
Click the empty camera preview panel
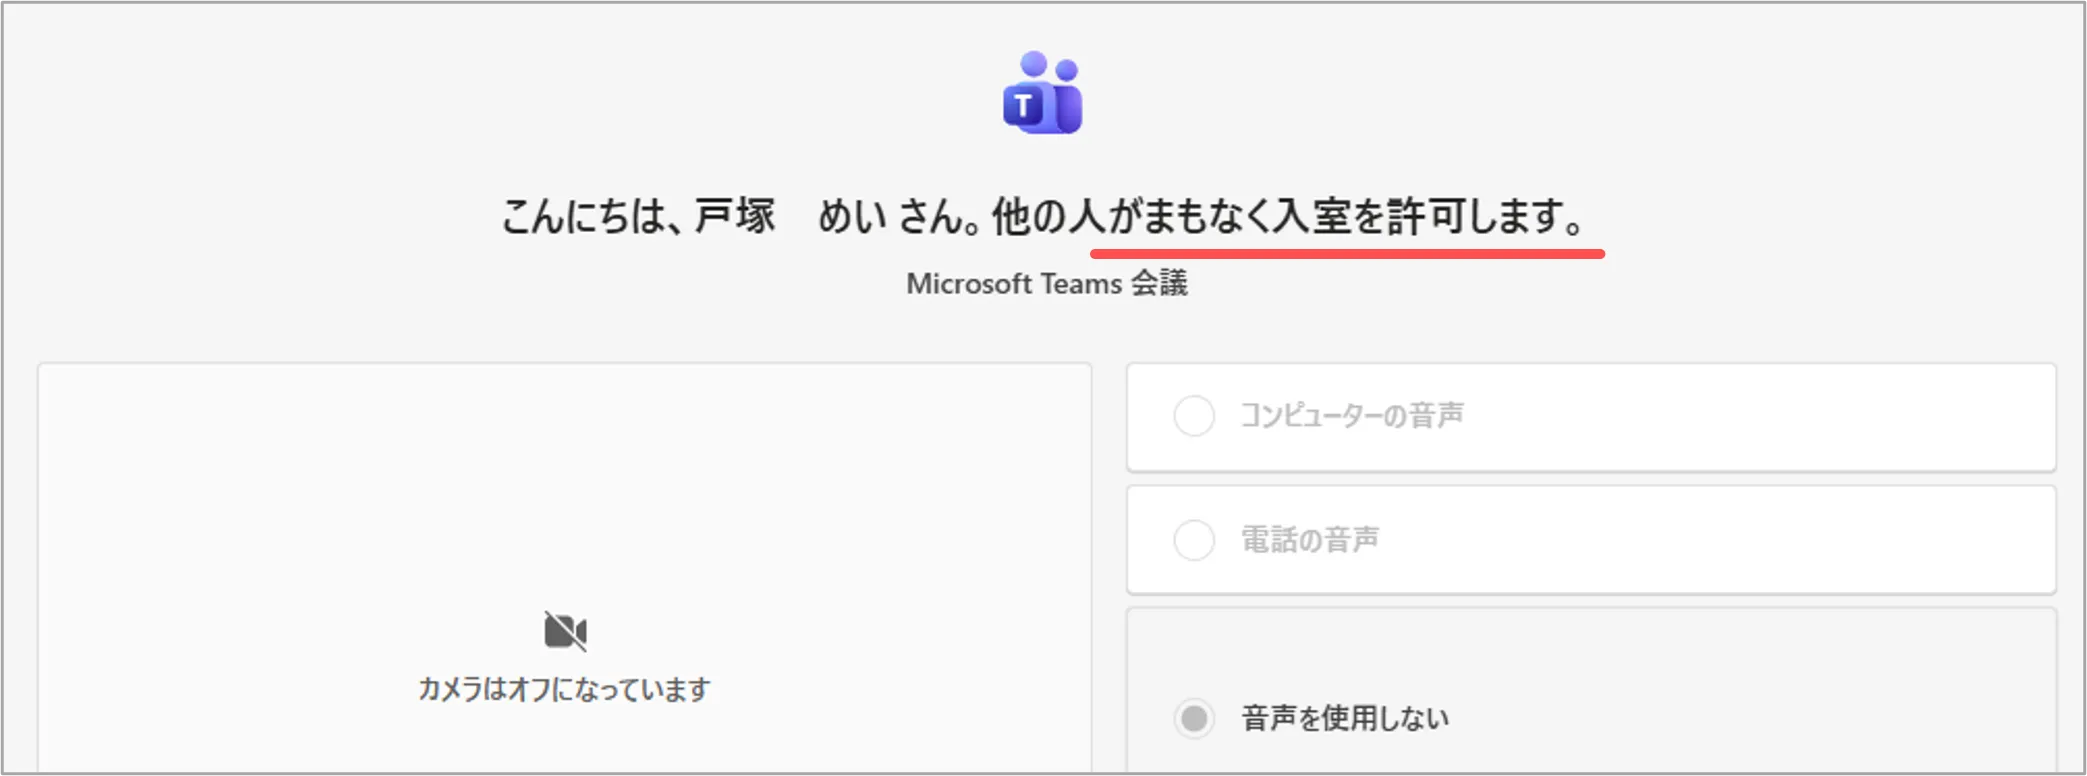[564, 480]
